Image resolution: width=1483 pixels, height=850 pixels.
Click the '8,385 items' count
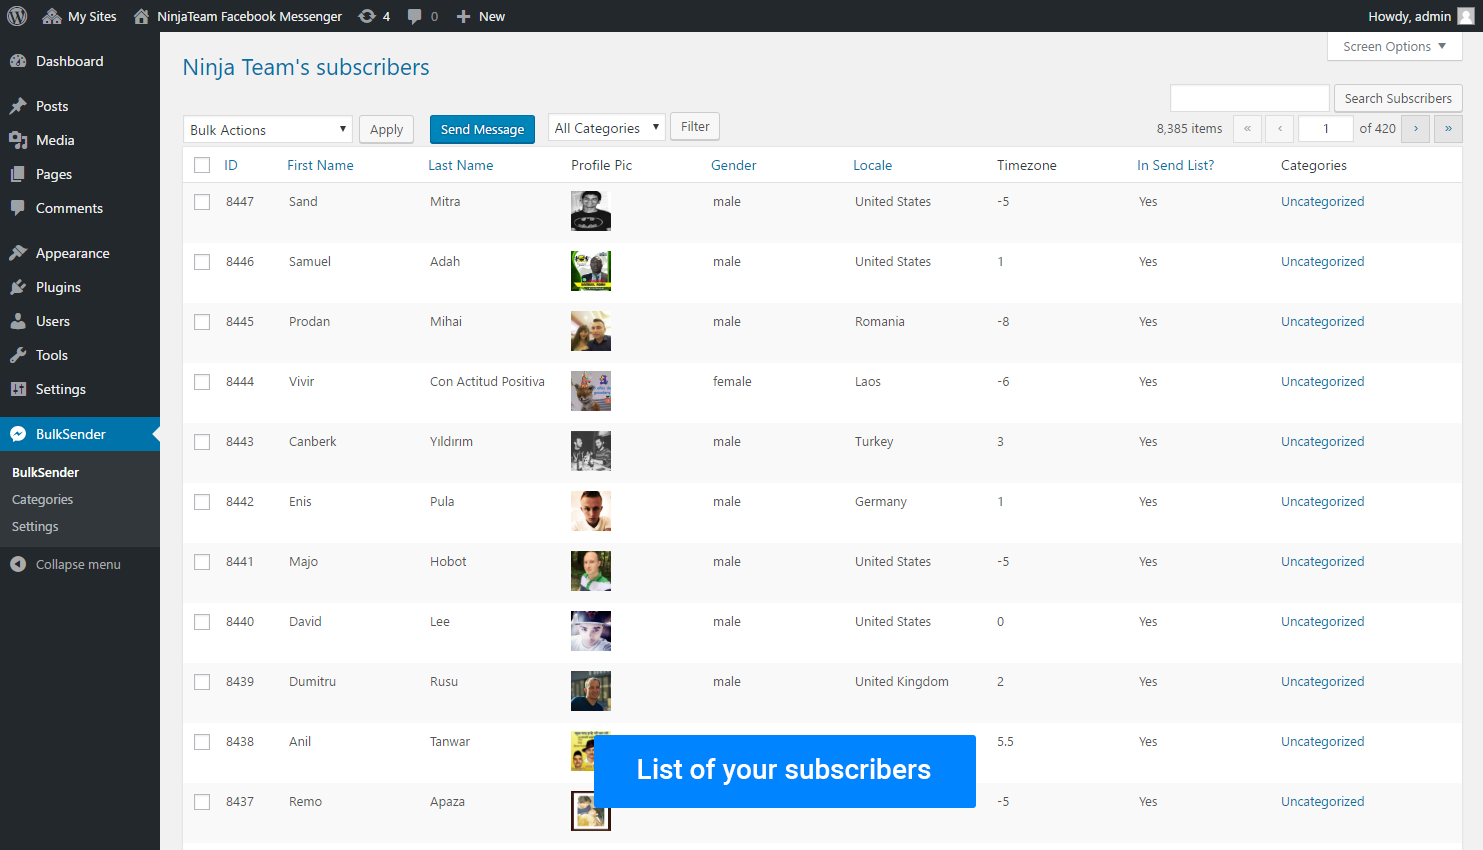point(1189,128)
